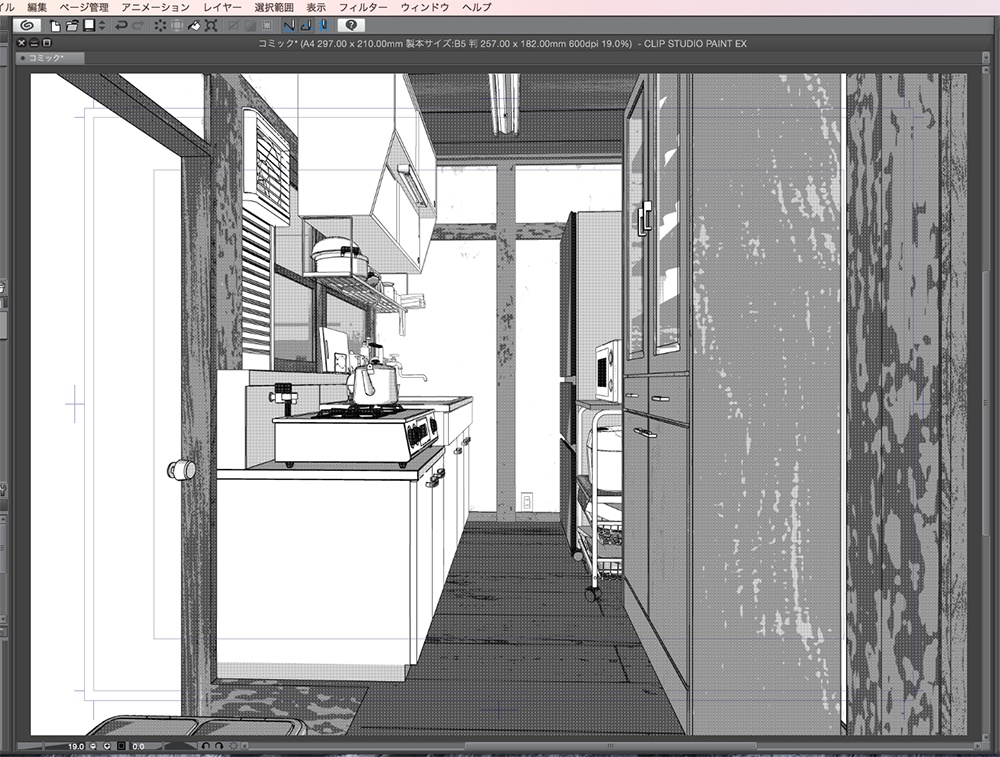Toggle Snap to ruler icon
Screen dimensions: 1000x757
click(290, 26)
